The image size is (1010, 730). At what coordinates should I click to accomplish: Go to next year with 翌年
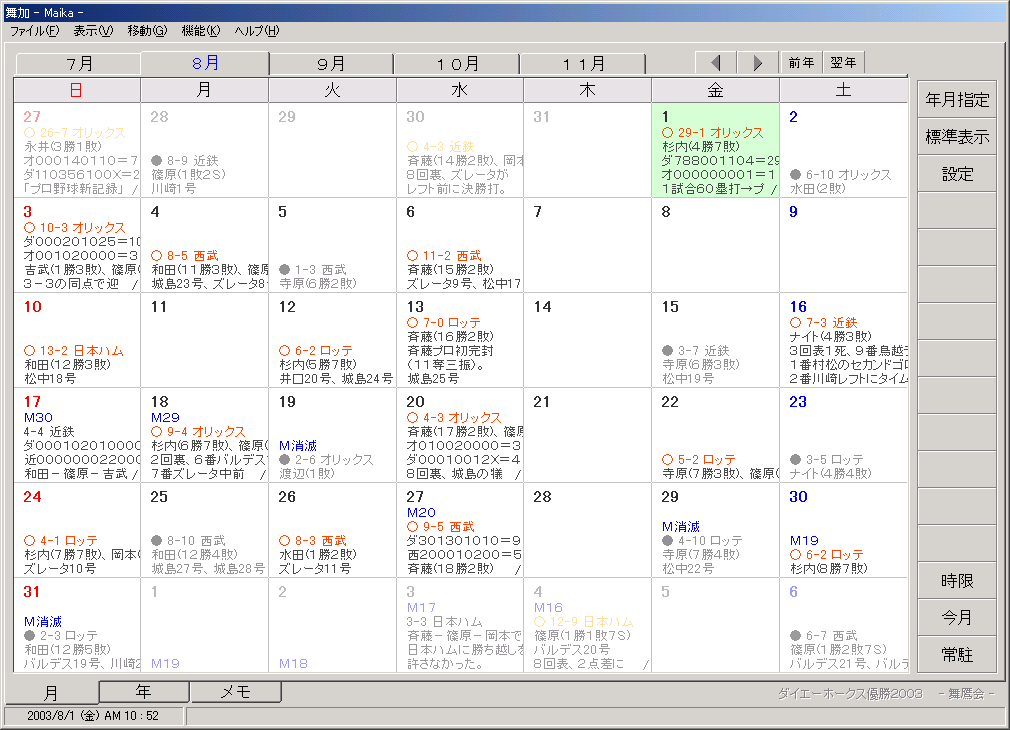(843, 62)
